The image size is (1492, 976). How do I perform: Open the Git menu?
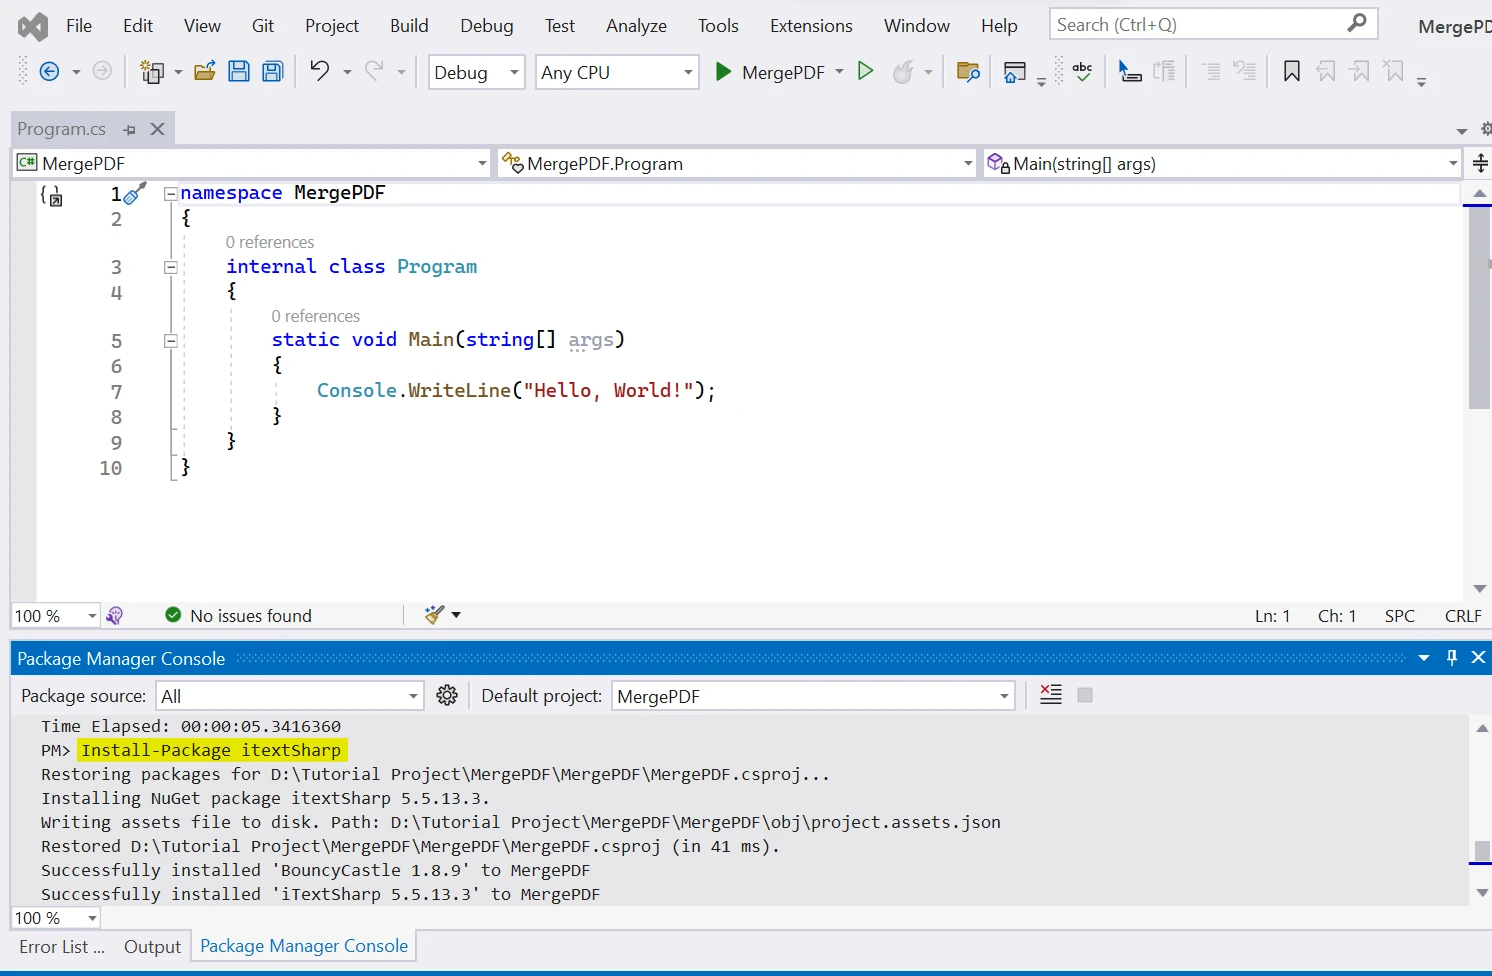point(263,26)
